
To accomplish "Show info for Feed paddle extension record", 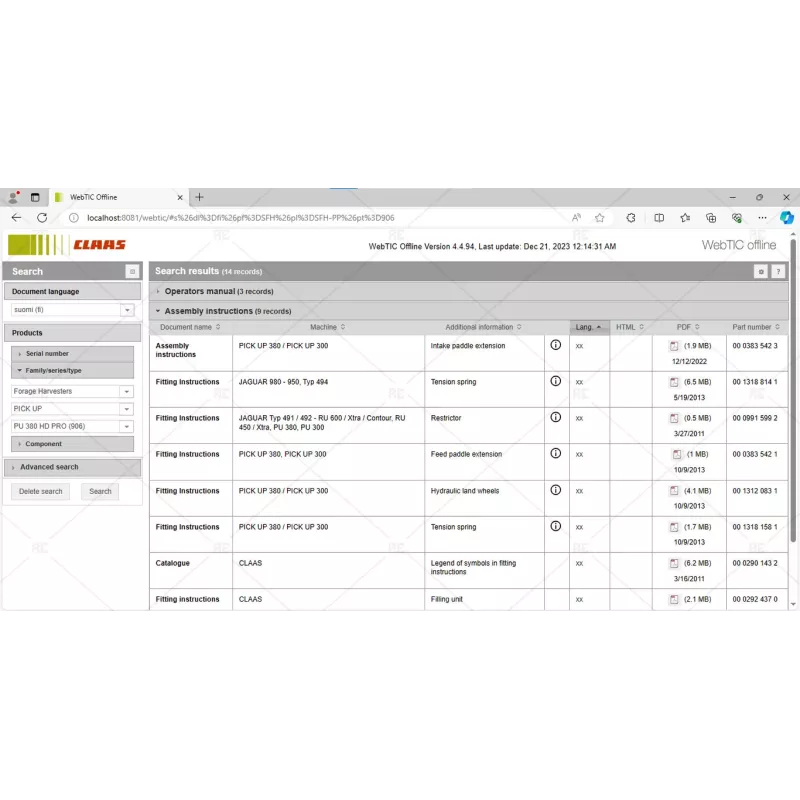I will 557,454.
